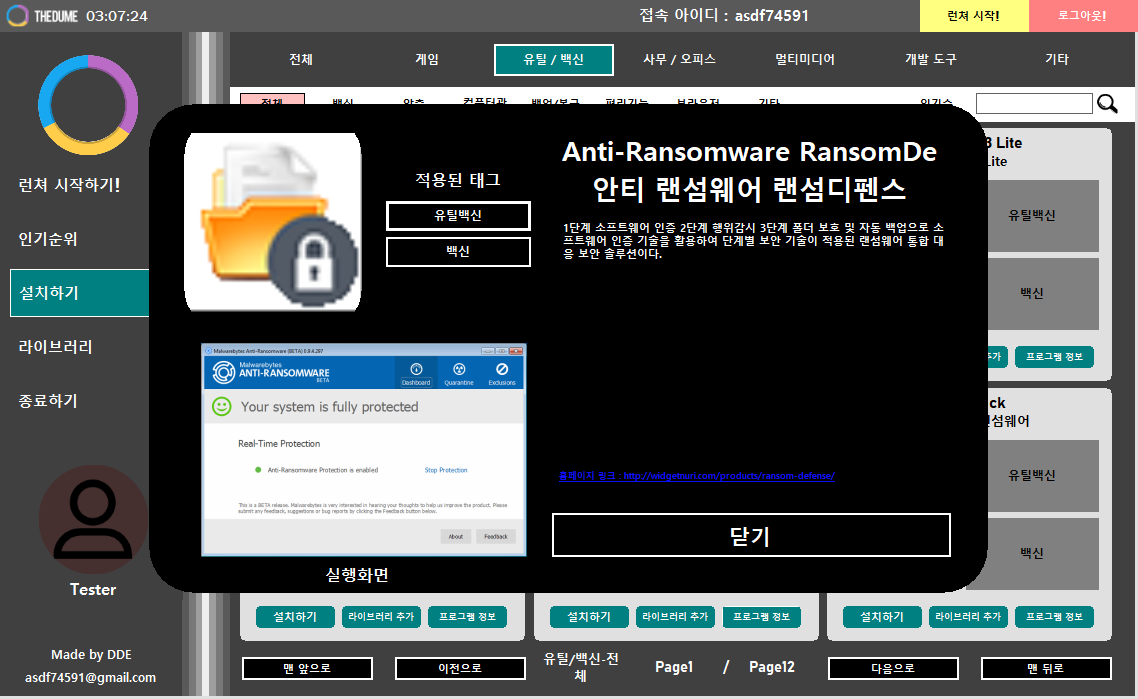Click the middle card's 프로그램 정보 button

point(761,617)
